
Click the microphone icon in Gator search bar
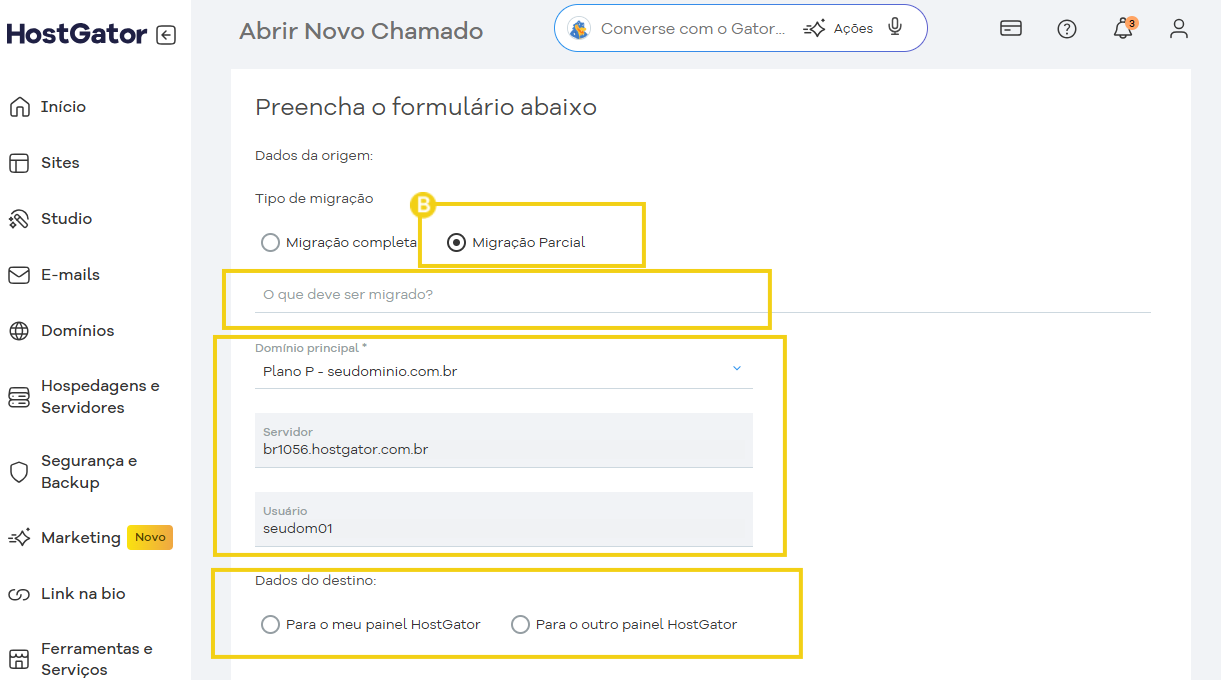pyautogui.click(x=895, y=28)
